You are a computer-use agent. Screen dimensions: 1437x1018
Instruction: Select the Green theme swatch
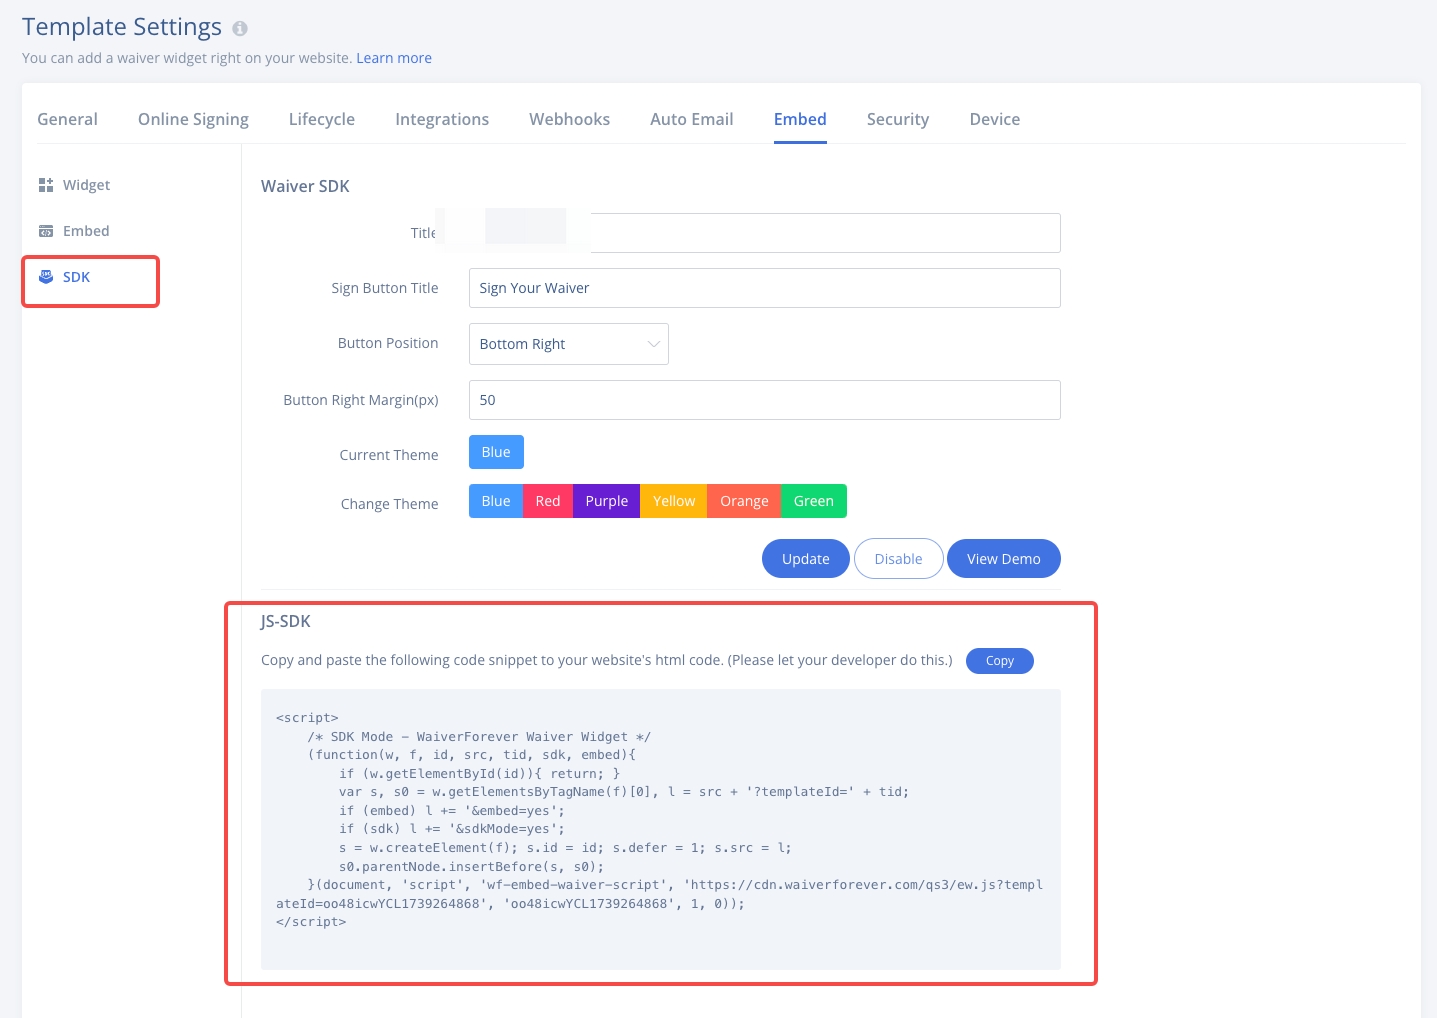[813, 501]
